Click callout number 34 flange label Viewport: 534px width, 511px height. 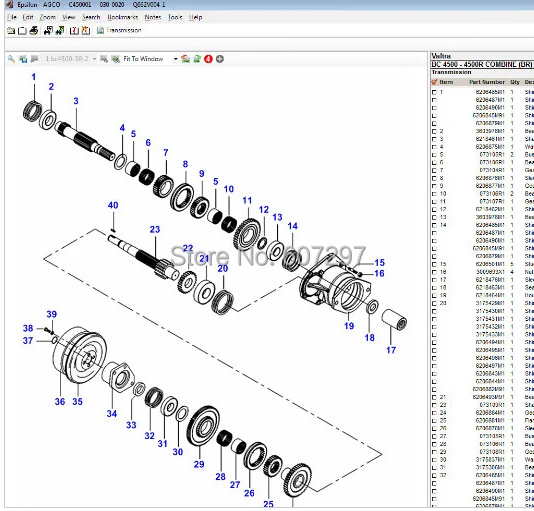112,414
